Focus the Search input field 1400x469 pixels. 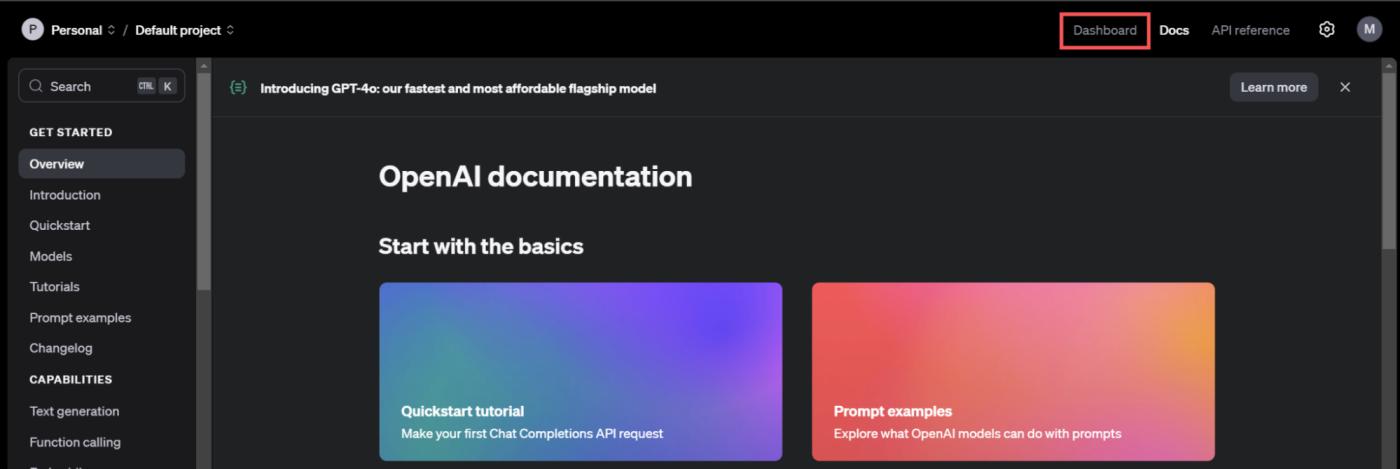[101, 86]
